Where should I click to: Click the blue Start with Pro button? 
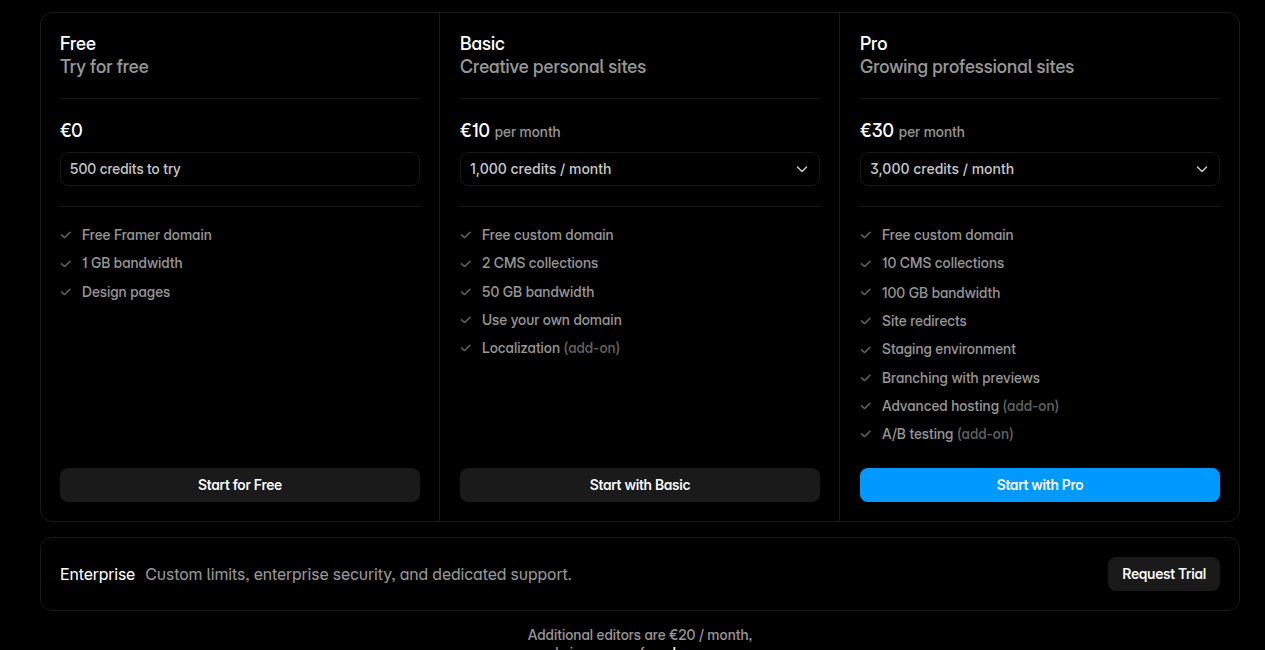(x=1040, y=485)
